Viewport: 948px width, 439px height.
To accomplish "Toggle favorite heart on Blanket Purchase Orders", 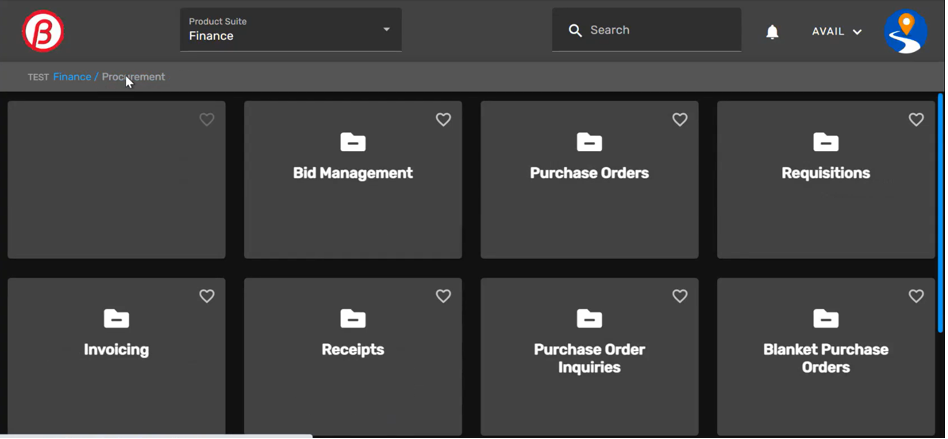I will point(916,296).
